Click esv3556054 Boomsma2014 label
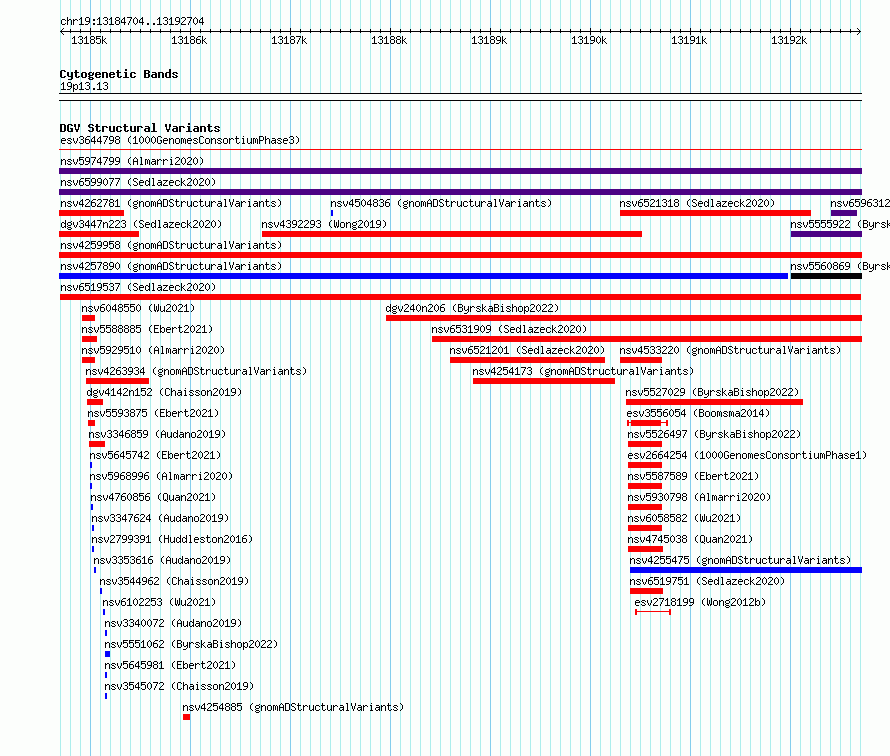Image resolution: width=890 pixels, height=756 pixels. tap(698, 413)
